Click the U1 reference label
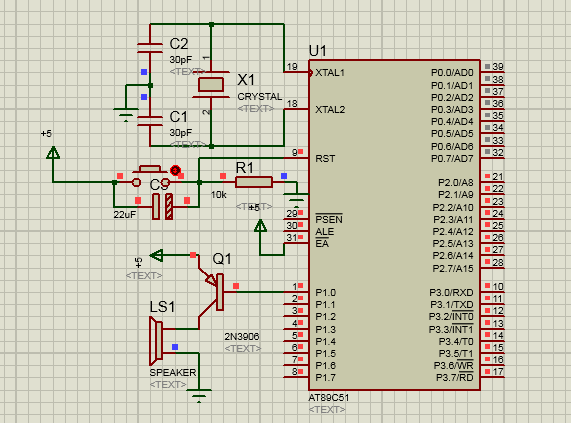 tap(318, 51)
